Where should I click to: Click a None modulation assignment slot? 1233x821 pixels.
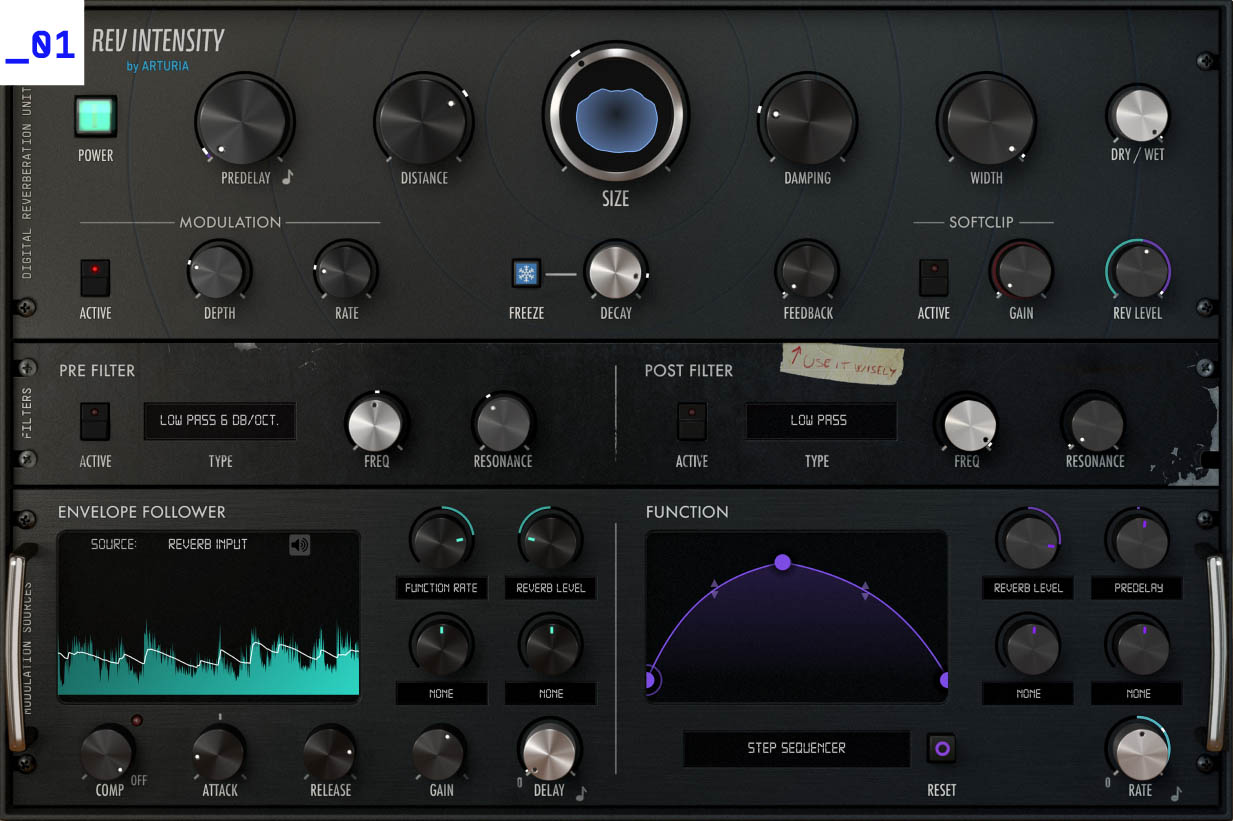pyautogui.click(x=441, y=693)
